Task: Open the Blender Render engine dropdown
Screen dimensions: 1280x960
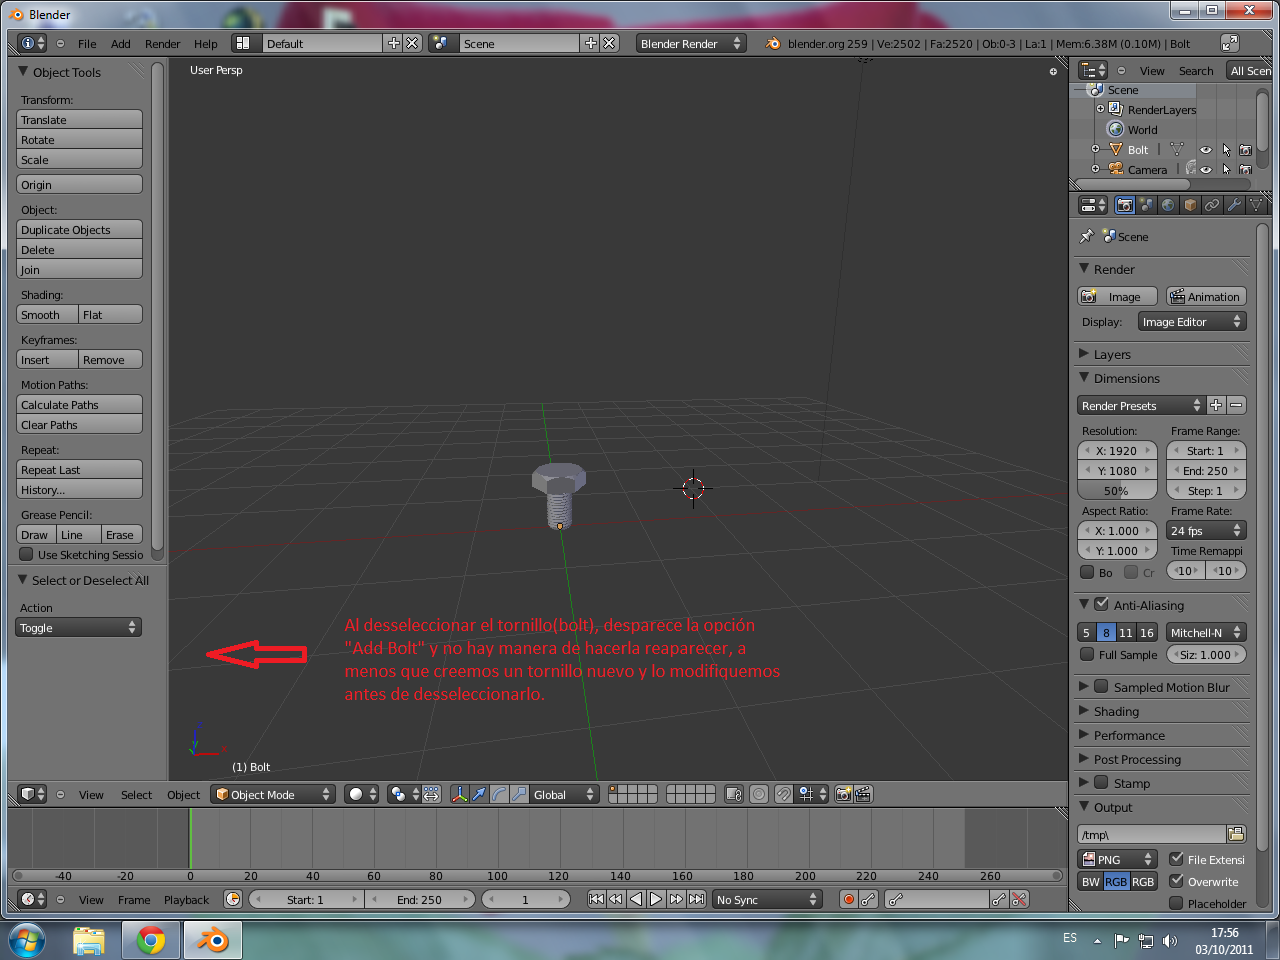Action: (x=691, y=43)
